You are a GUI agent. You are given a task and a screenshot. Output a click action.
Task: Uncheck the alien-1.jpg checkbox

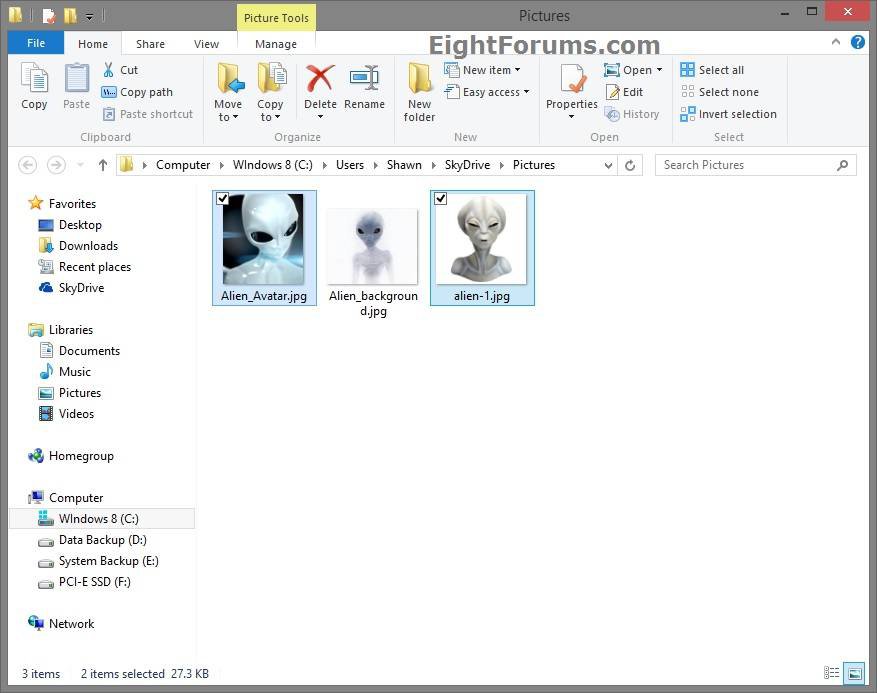tap(441, 199)
